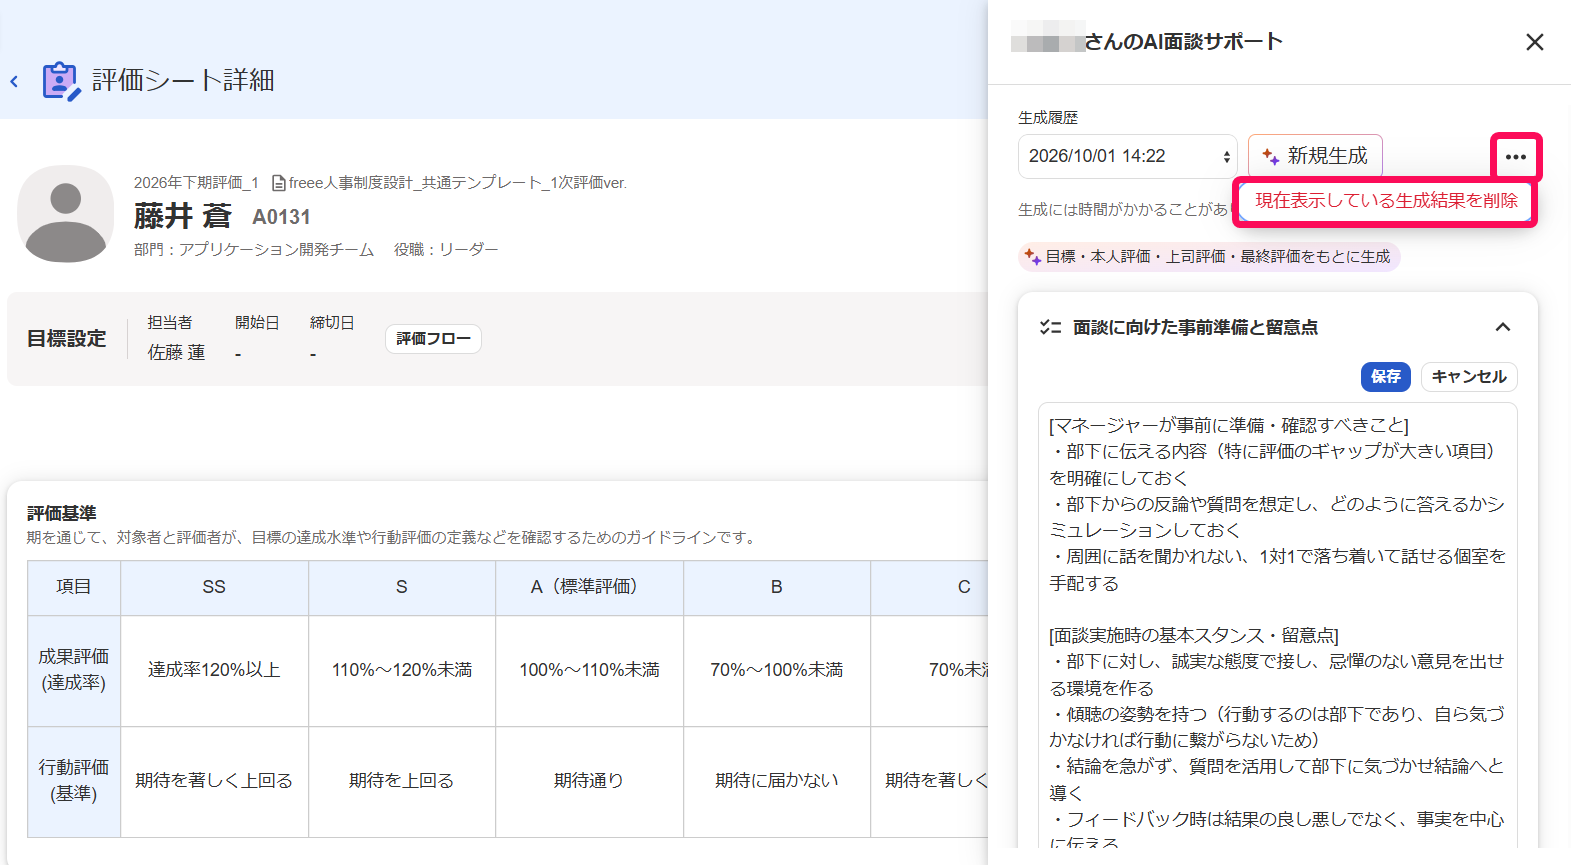Click the 新規生成 button
The width and height of the screenshot is (1571, 865).
coord(1315,156)
